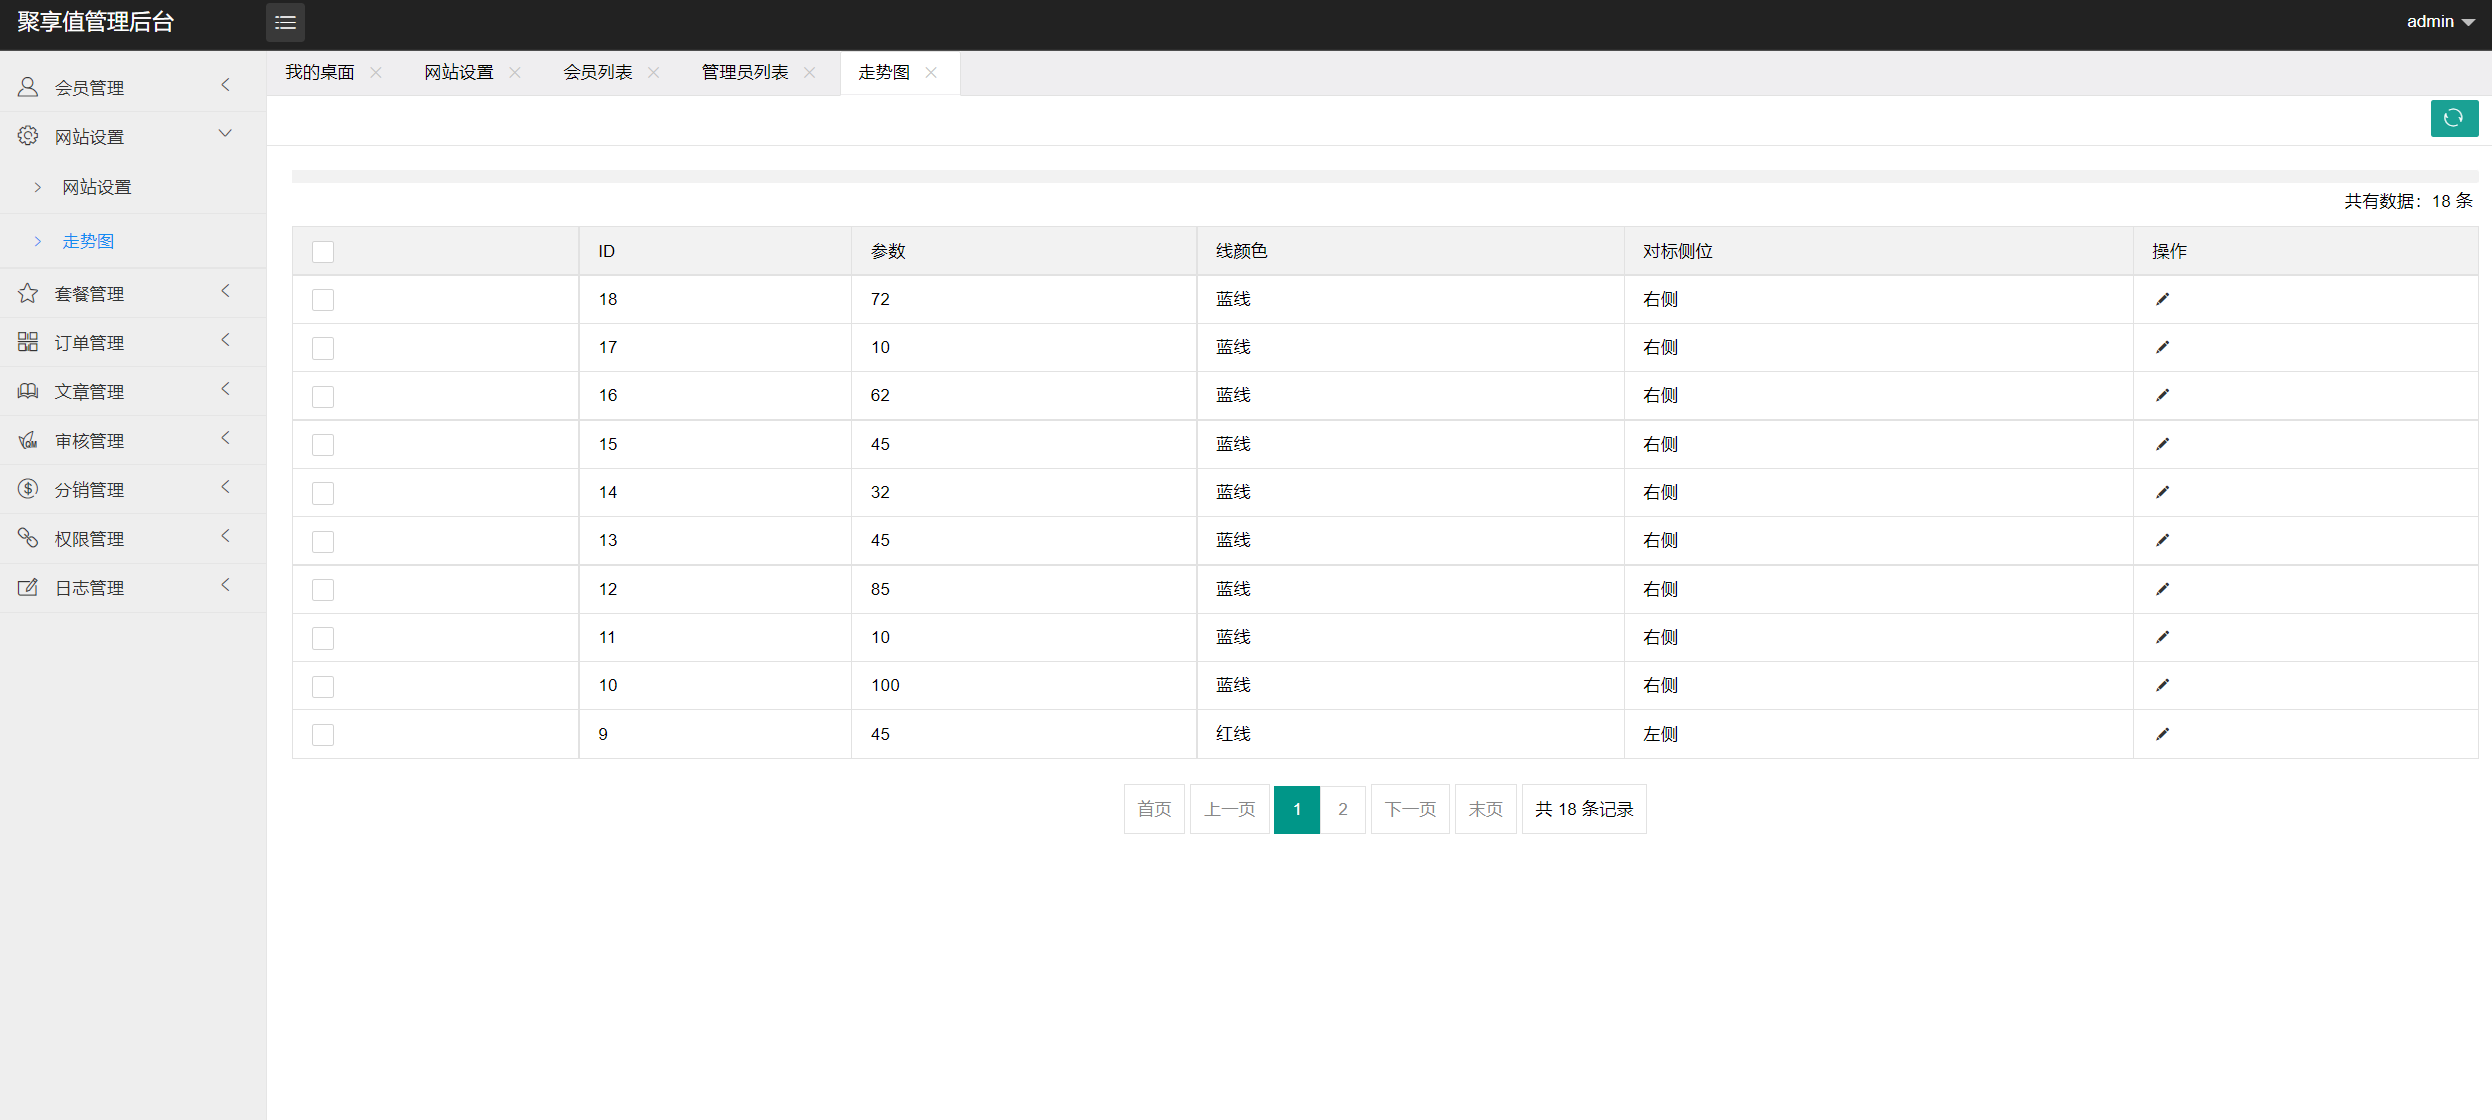Screen dimensions: 2492x1120
Task: Go to pagination page 2
Action: tap(1342, 809)
